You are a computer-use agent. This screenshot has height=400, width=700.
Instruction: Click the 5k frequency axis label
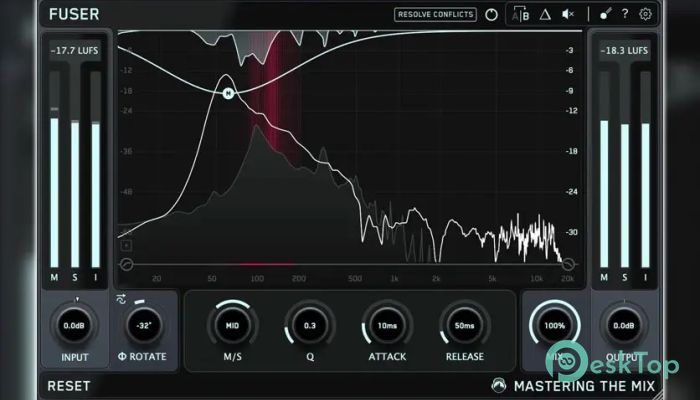[492, 279]
